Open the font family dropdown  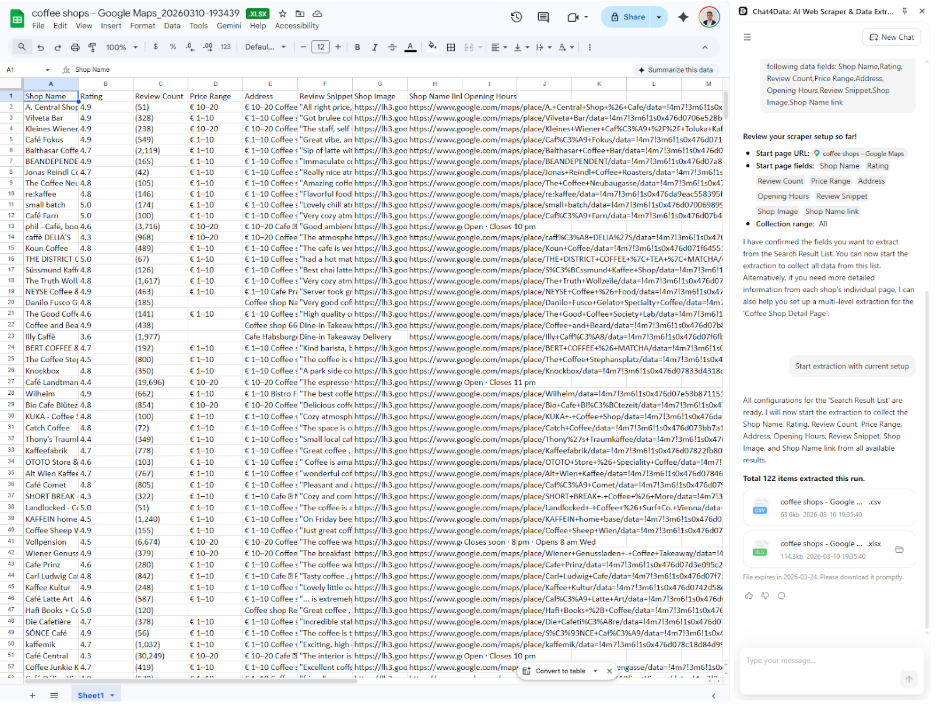pyautogui.click(x=265, y=47)
